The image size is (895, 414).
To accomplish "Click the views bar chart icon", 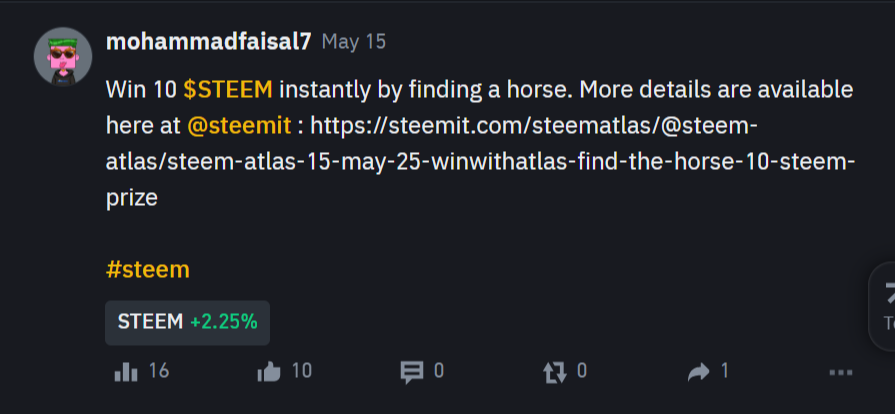I will tap(126, 372).
